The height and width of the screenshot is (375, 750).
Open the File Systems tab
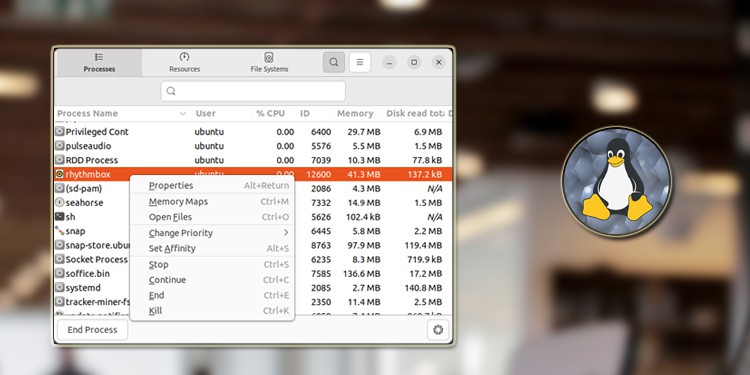tap(269, 63)
